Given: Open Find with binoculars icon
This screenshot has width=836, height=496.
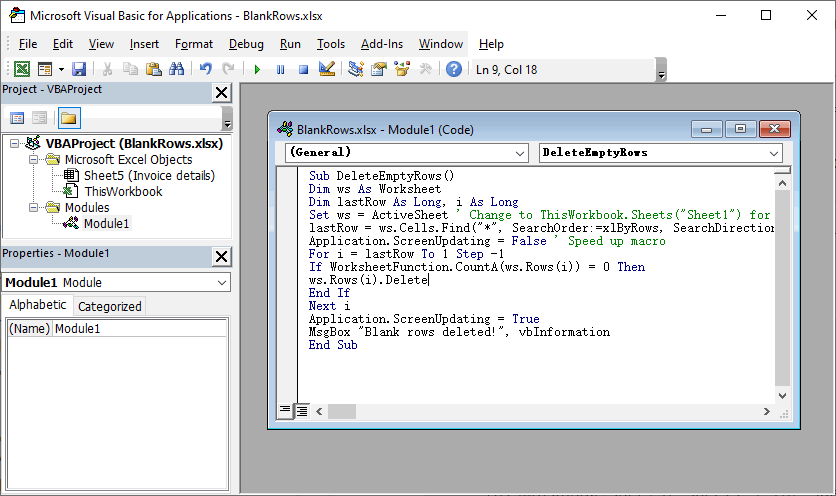Looking at the screenshot, I should click(176, 69).
